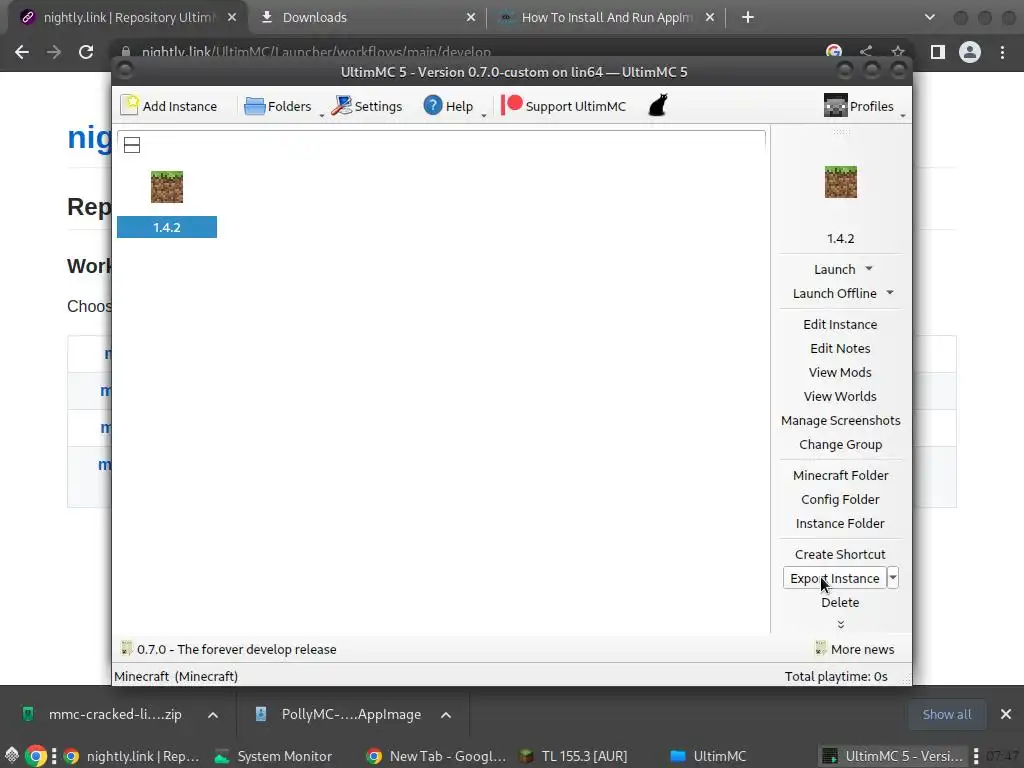Screen dimensions: 1024x768
Task: Open a new browser tab
Action: pos(748,18)
